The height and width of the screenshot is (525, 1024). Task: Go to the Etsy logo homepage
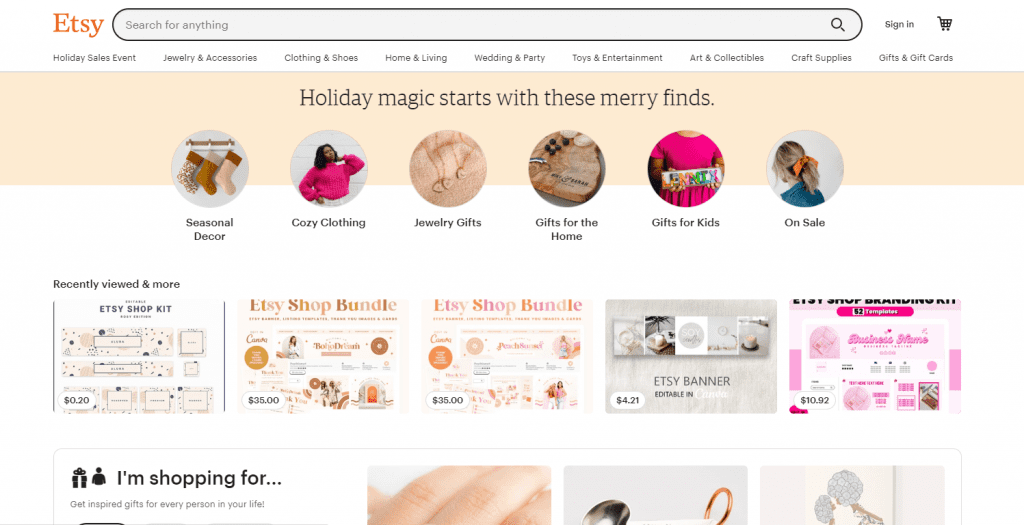click(x=78, y=25)
